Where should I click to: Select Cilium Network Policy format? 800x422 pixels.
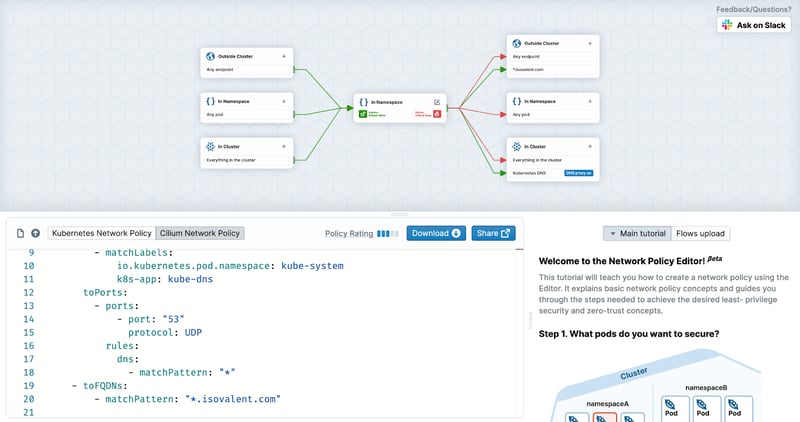tap(200, 233)
